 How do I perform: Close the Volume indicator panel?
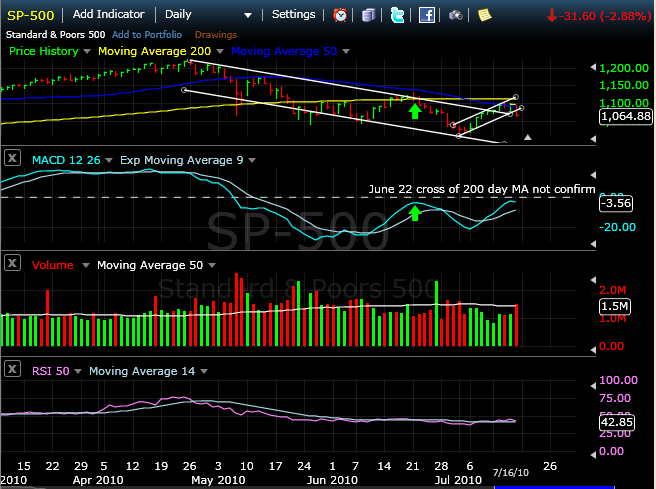pyautogui.click(x=13, y=264)
